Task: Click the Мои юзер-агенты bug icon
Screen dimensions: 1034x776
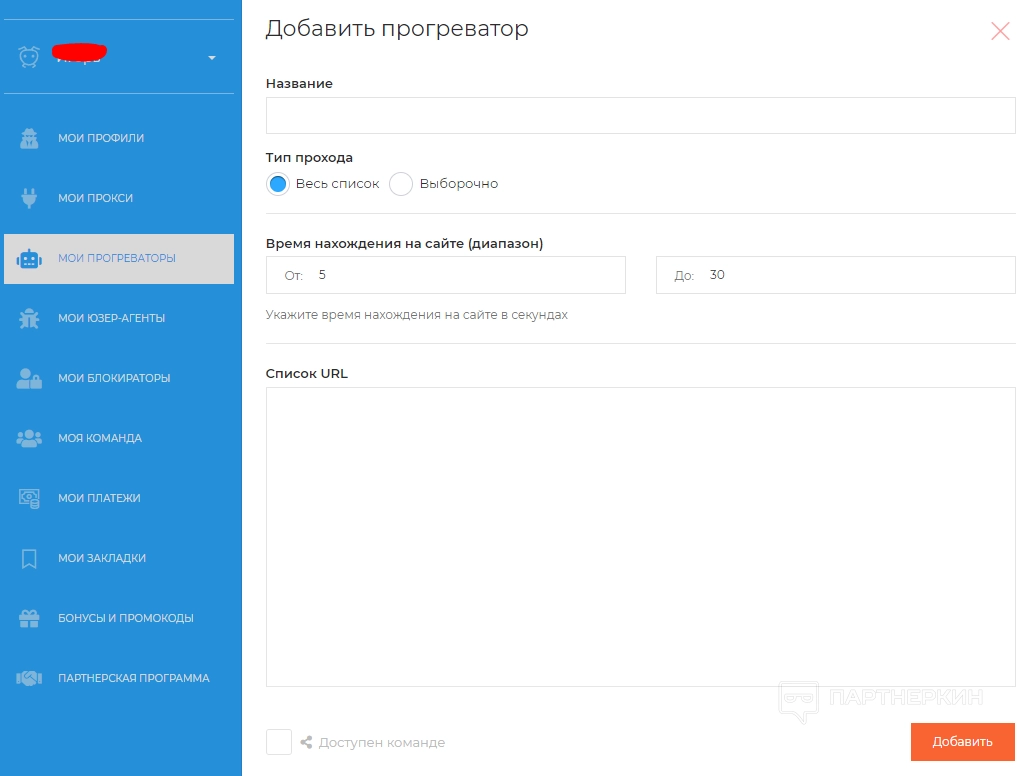Action: (x=29, y=318)
